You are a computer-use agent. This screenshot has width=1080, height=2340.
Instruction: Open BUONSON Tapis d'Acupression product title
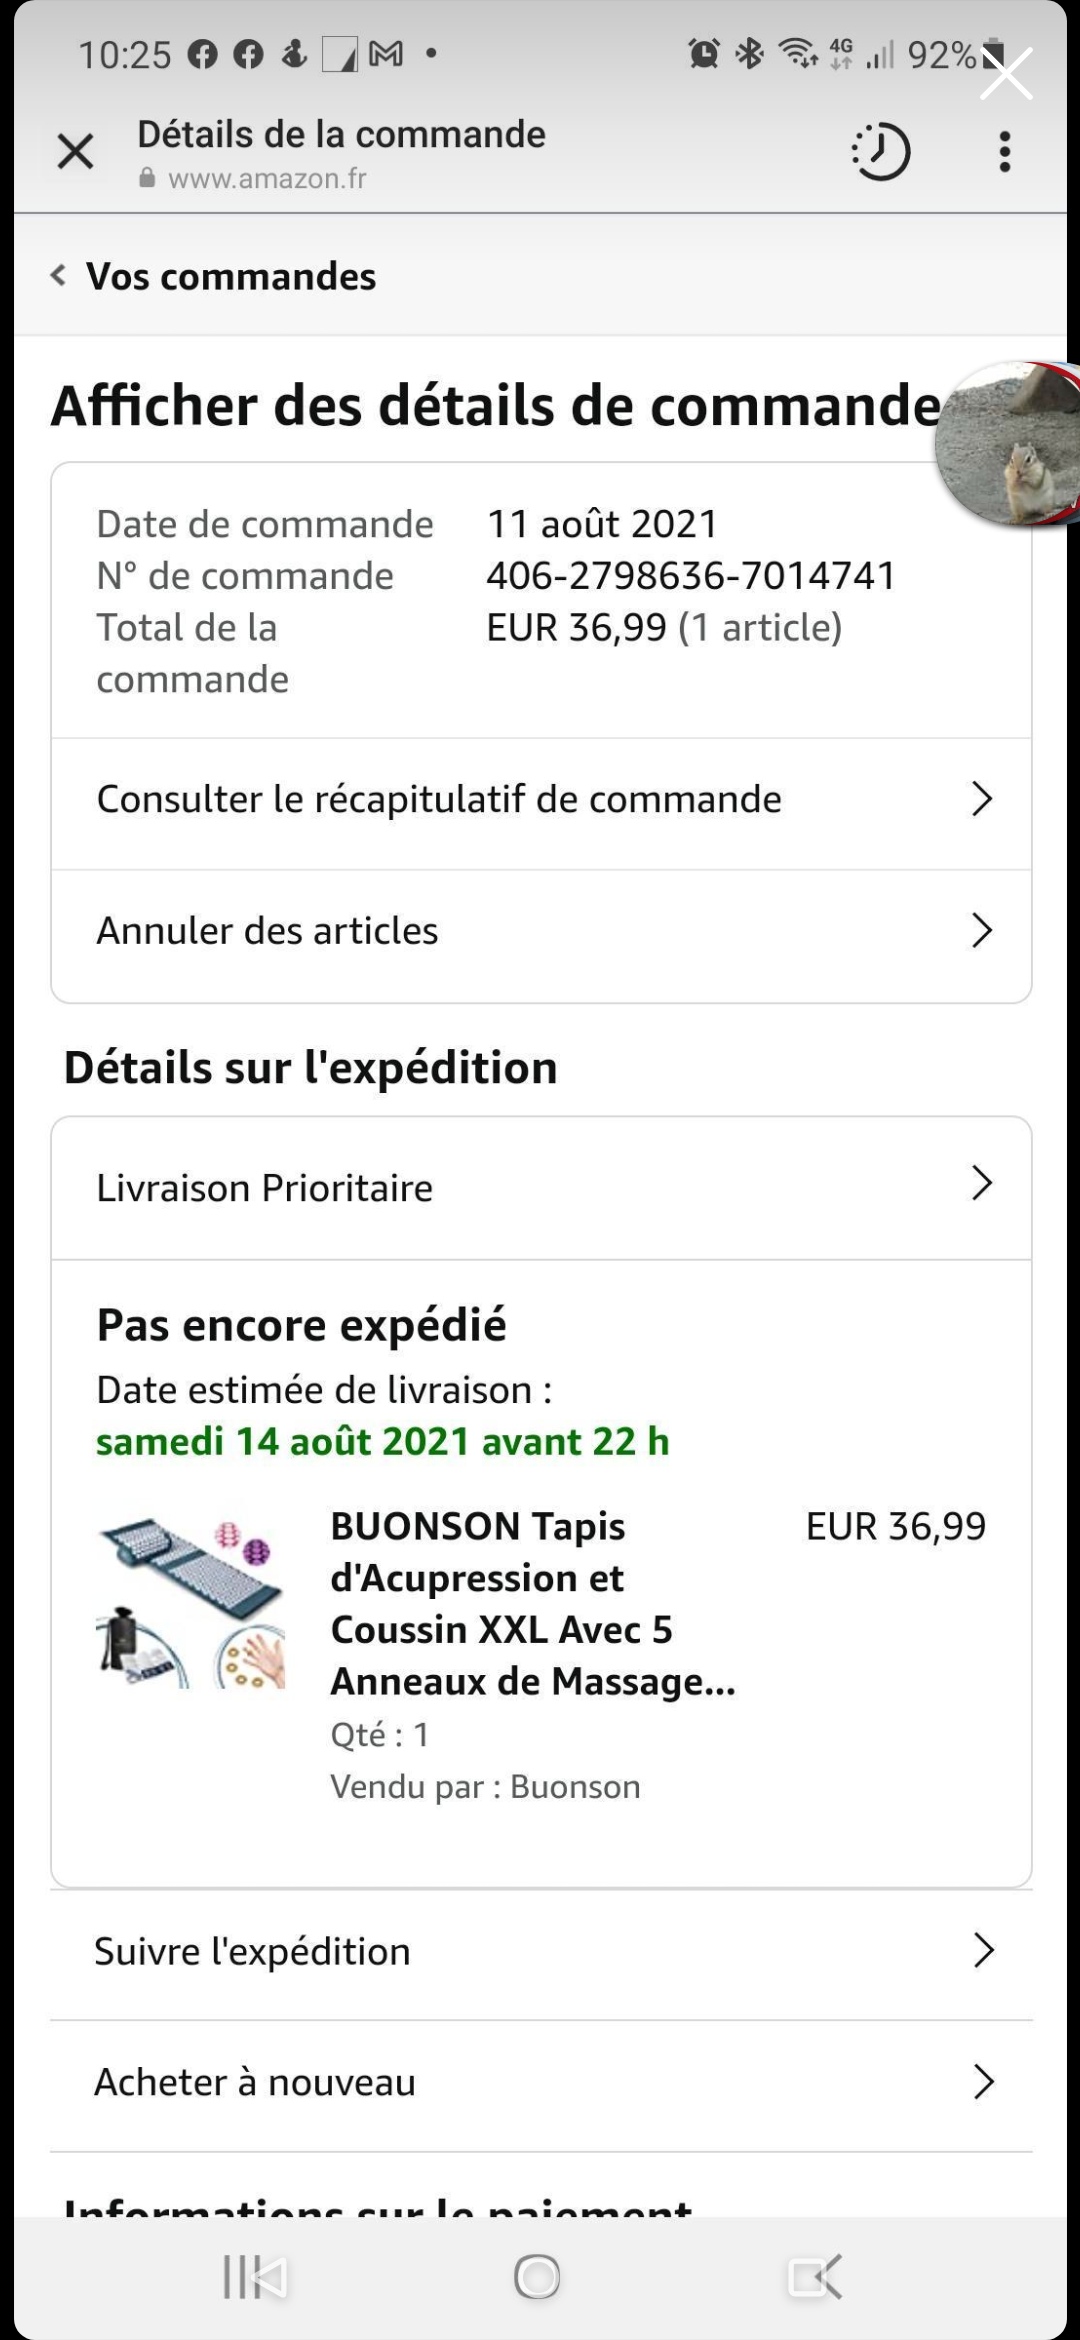(x=532, y=1603)
